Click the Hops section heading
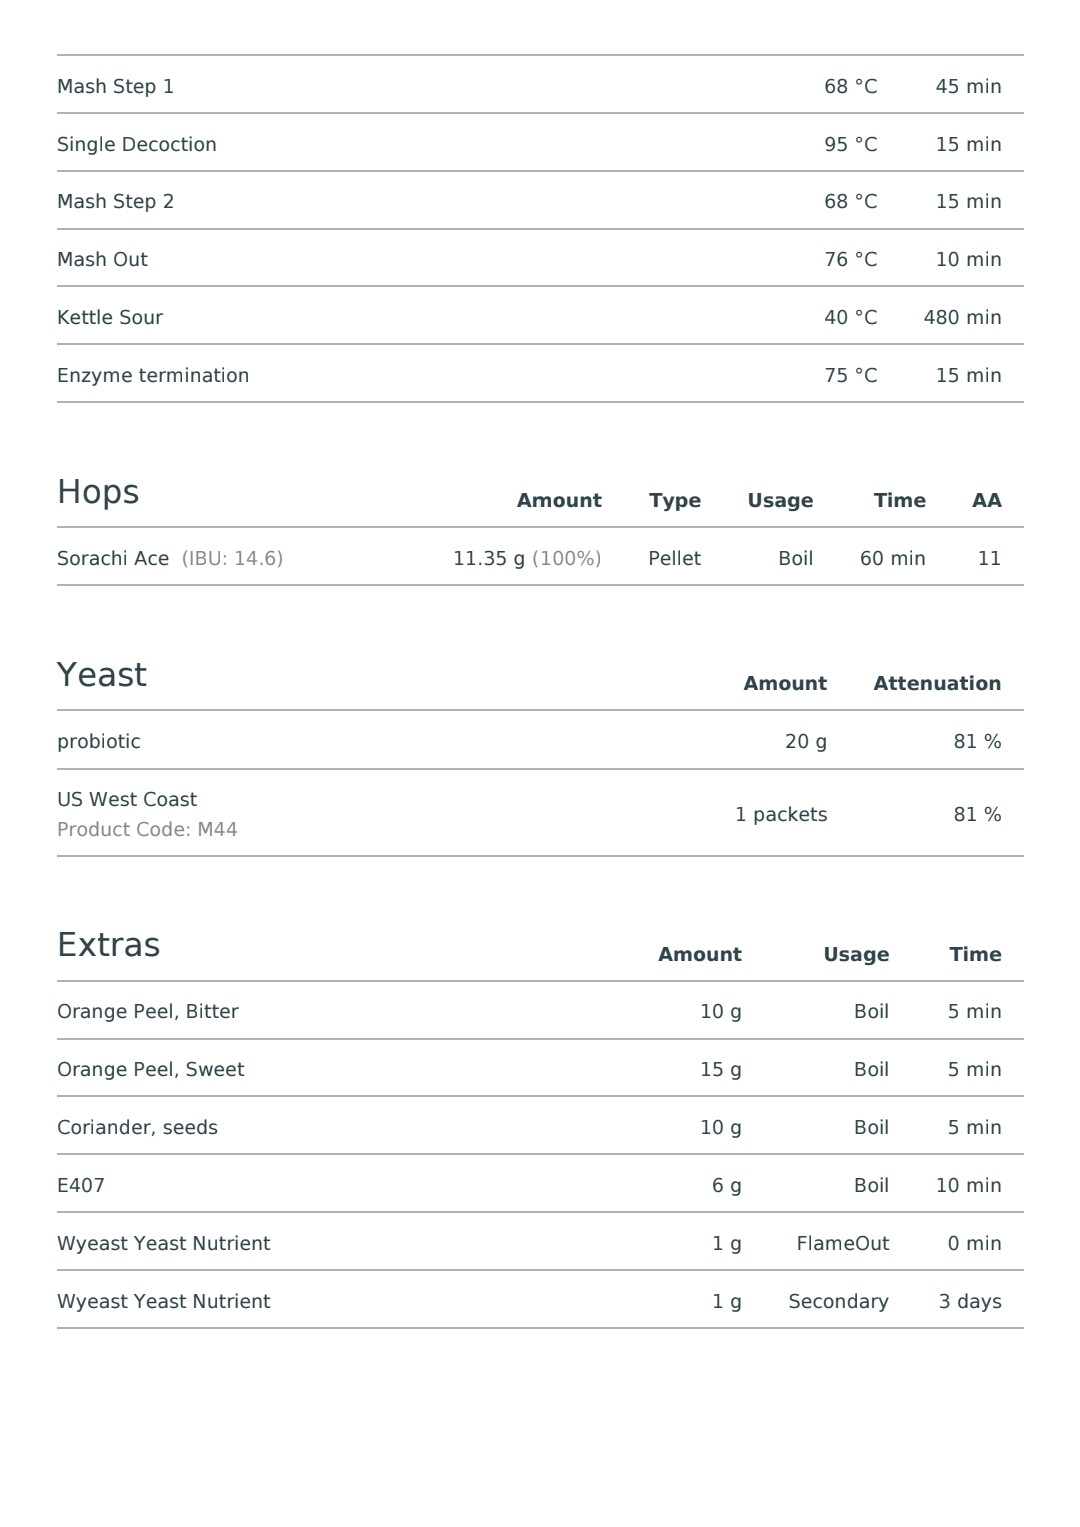 pyautogui.click(x=98, y=492)
